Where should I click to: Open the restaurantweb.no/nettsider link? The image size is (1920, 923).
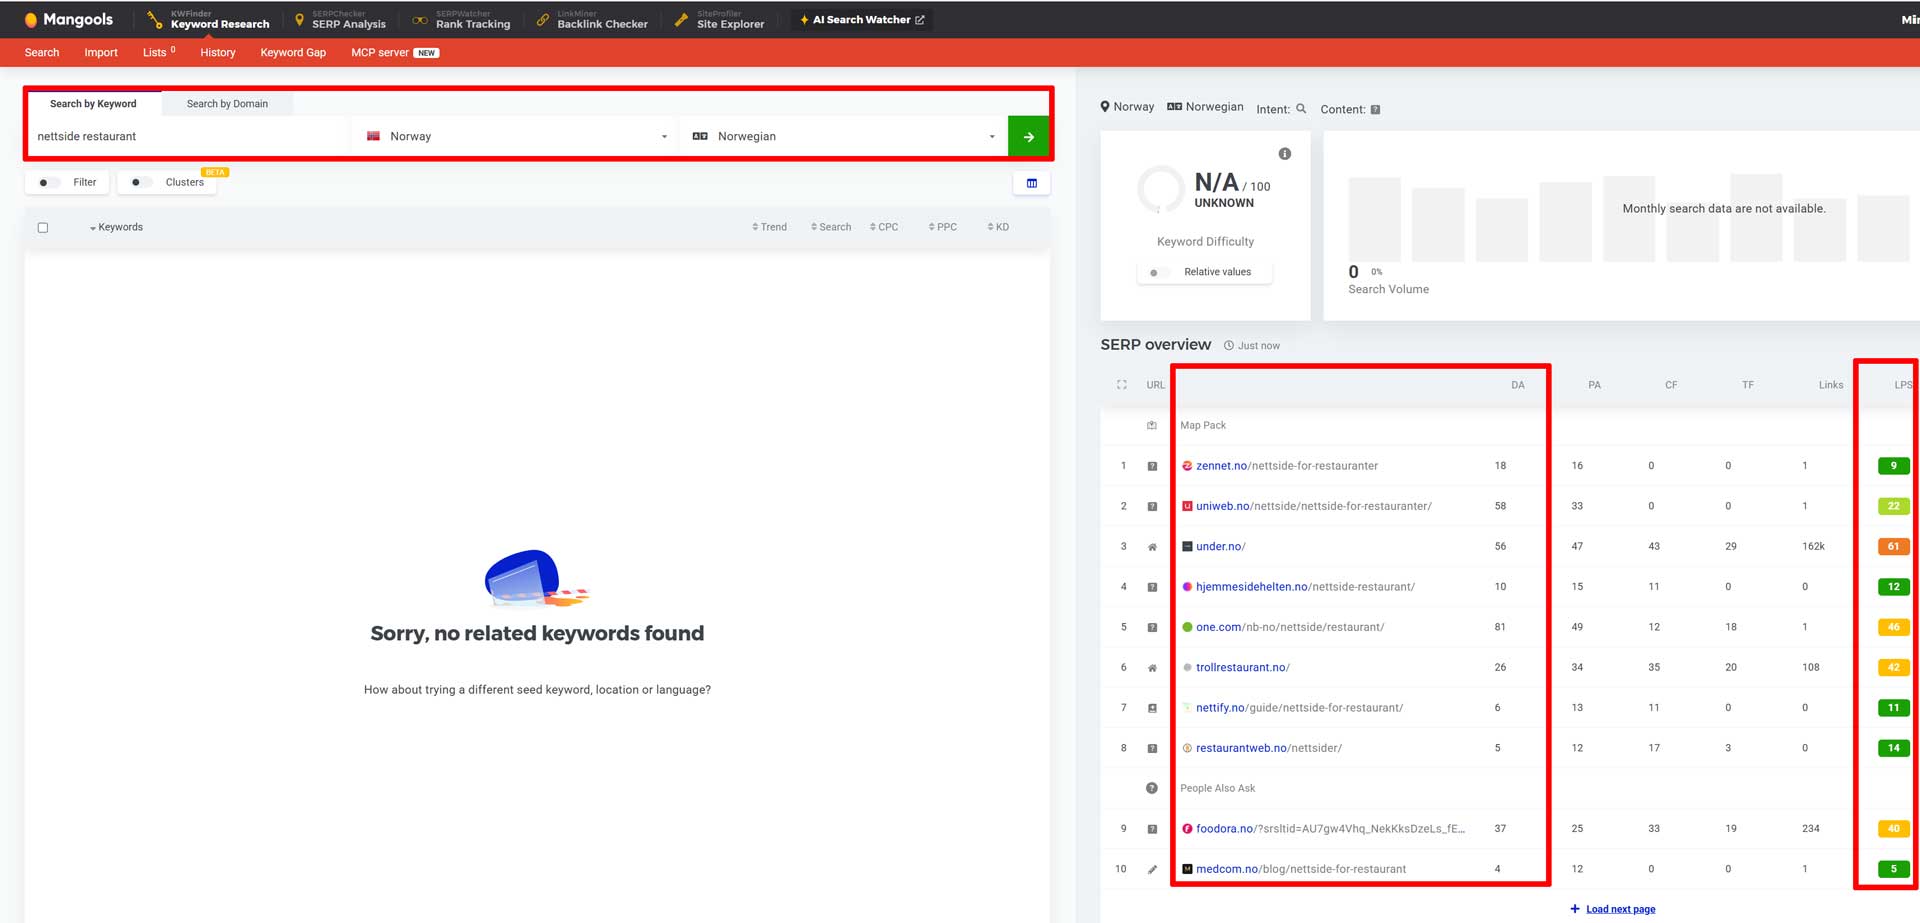pos(1269,748)
